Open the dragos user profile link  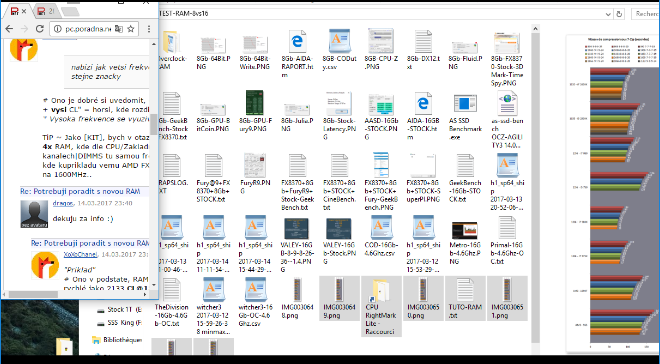(x=63, y=203)
